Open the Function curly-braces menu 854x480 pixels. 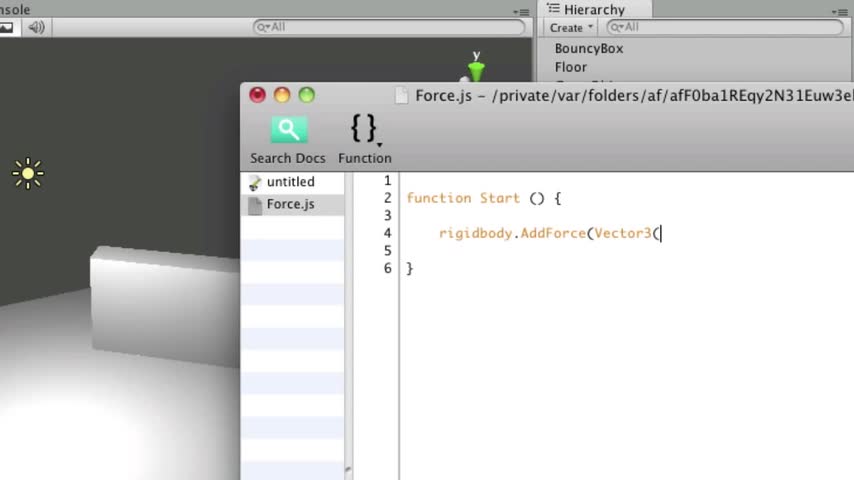click(x=364, y=139)
